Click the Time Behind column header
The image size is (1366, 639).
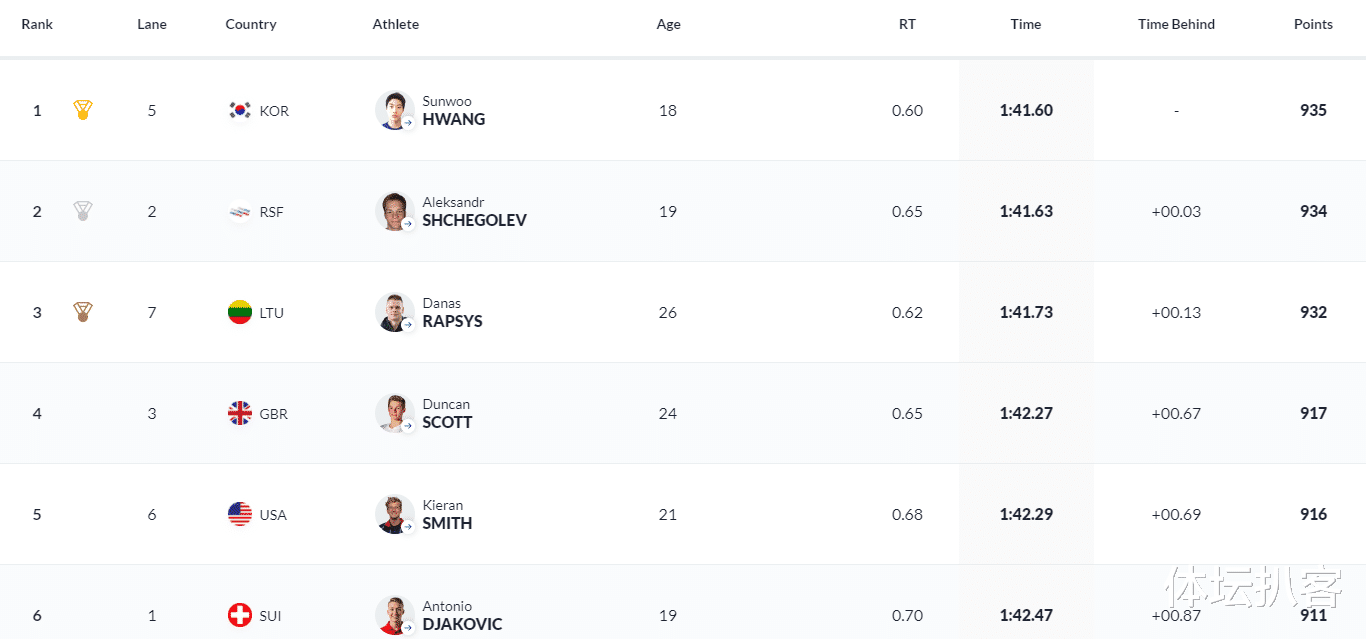click(x=1176, y=24)
